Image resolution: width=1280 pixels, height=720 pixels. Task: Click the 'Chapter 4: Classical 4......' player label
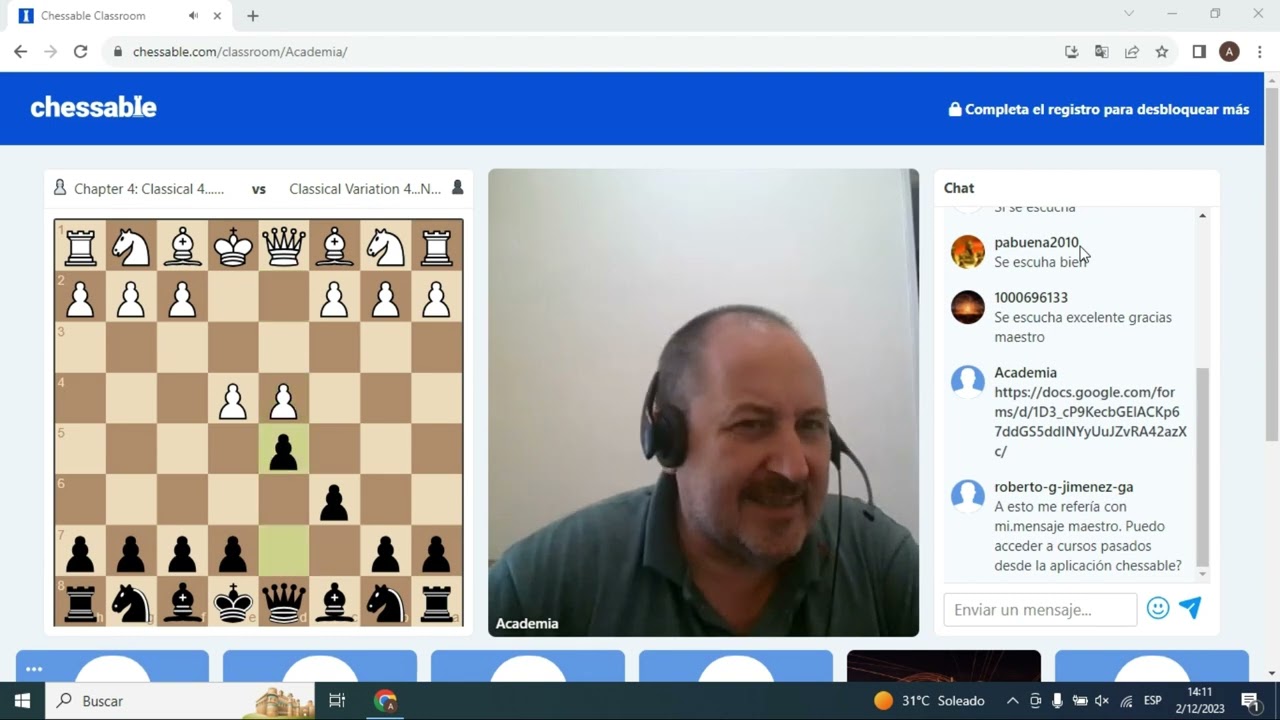(149, 188)
